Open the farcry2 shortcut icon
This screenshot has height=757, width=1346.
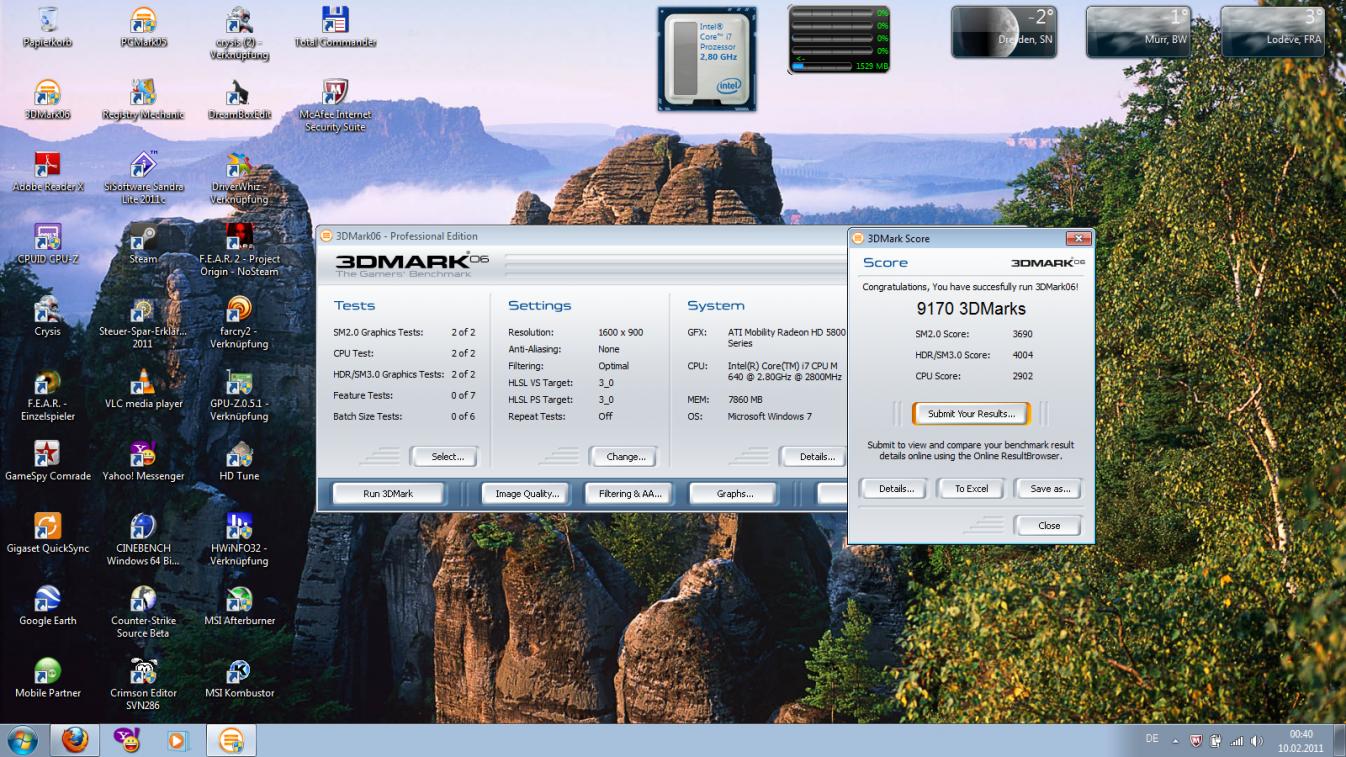(239, 321)
